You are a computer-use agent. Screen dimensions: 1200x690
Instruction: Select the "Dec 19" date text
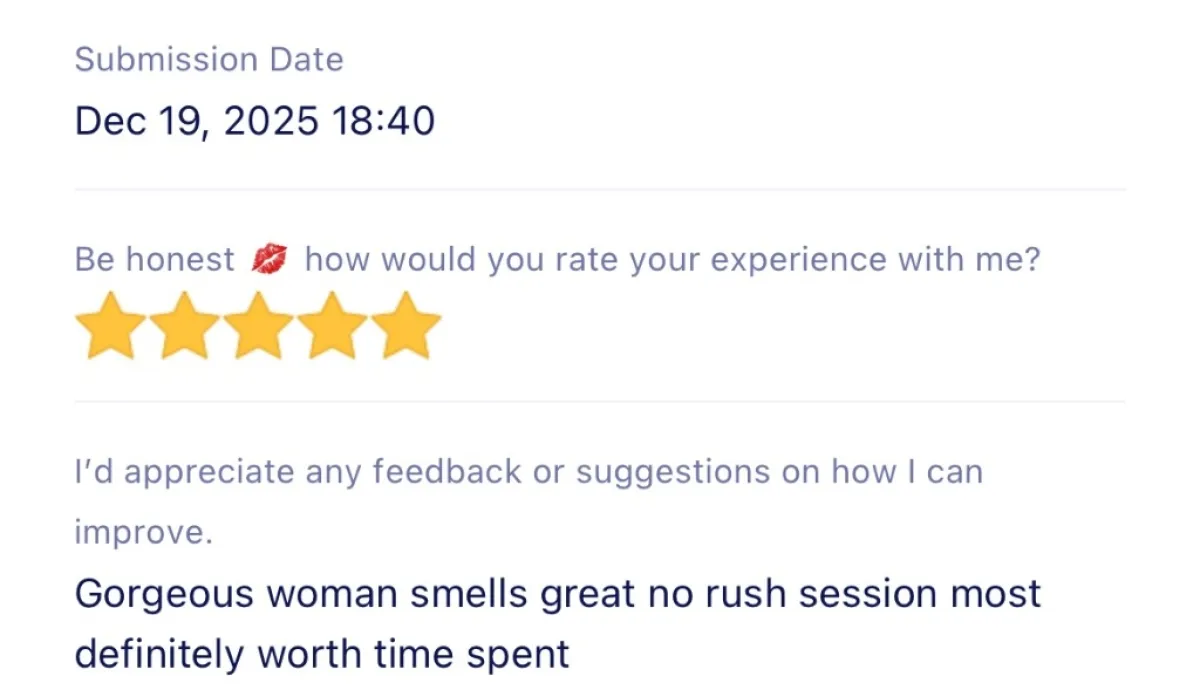click(x=138, y=122)
